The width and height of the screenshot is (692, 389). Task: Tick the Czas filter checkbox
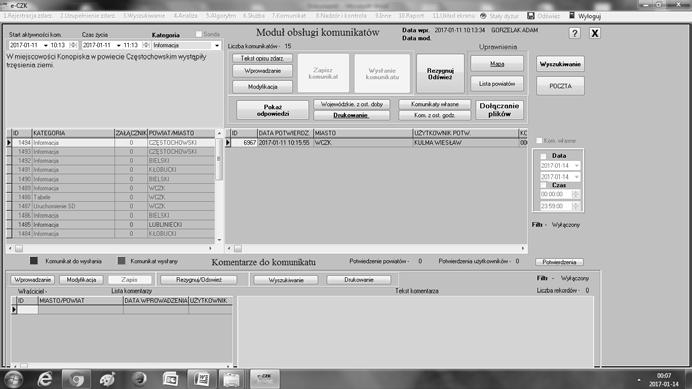(543, 185)
